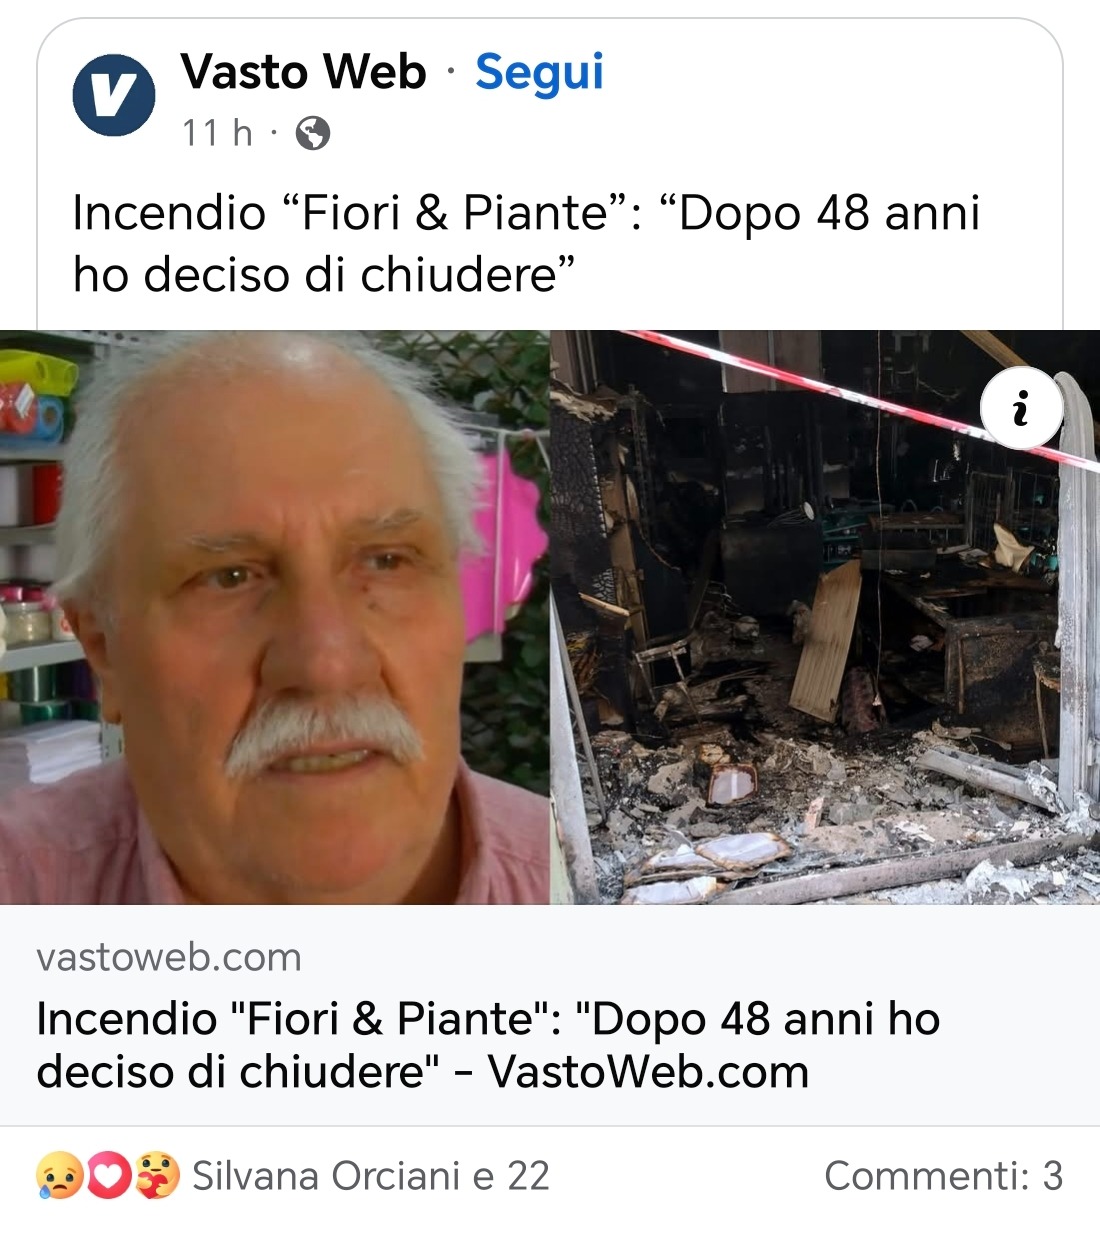
Task: Open the vastoweb.com domain link
Action: click(x=169, y=957)
